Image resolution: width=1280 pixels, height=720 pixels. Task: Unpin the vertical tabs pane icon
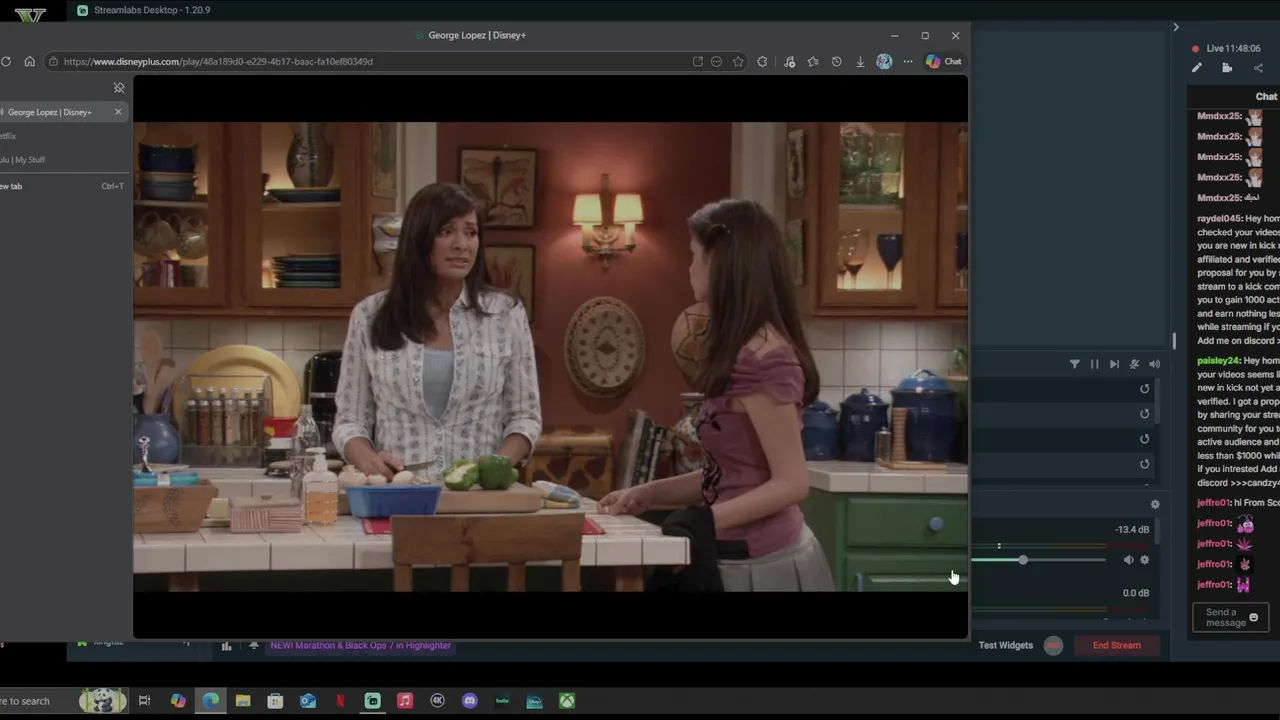119,88
